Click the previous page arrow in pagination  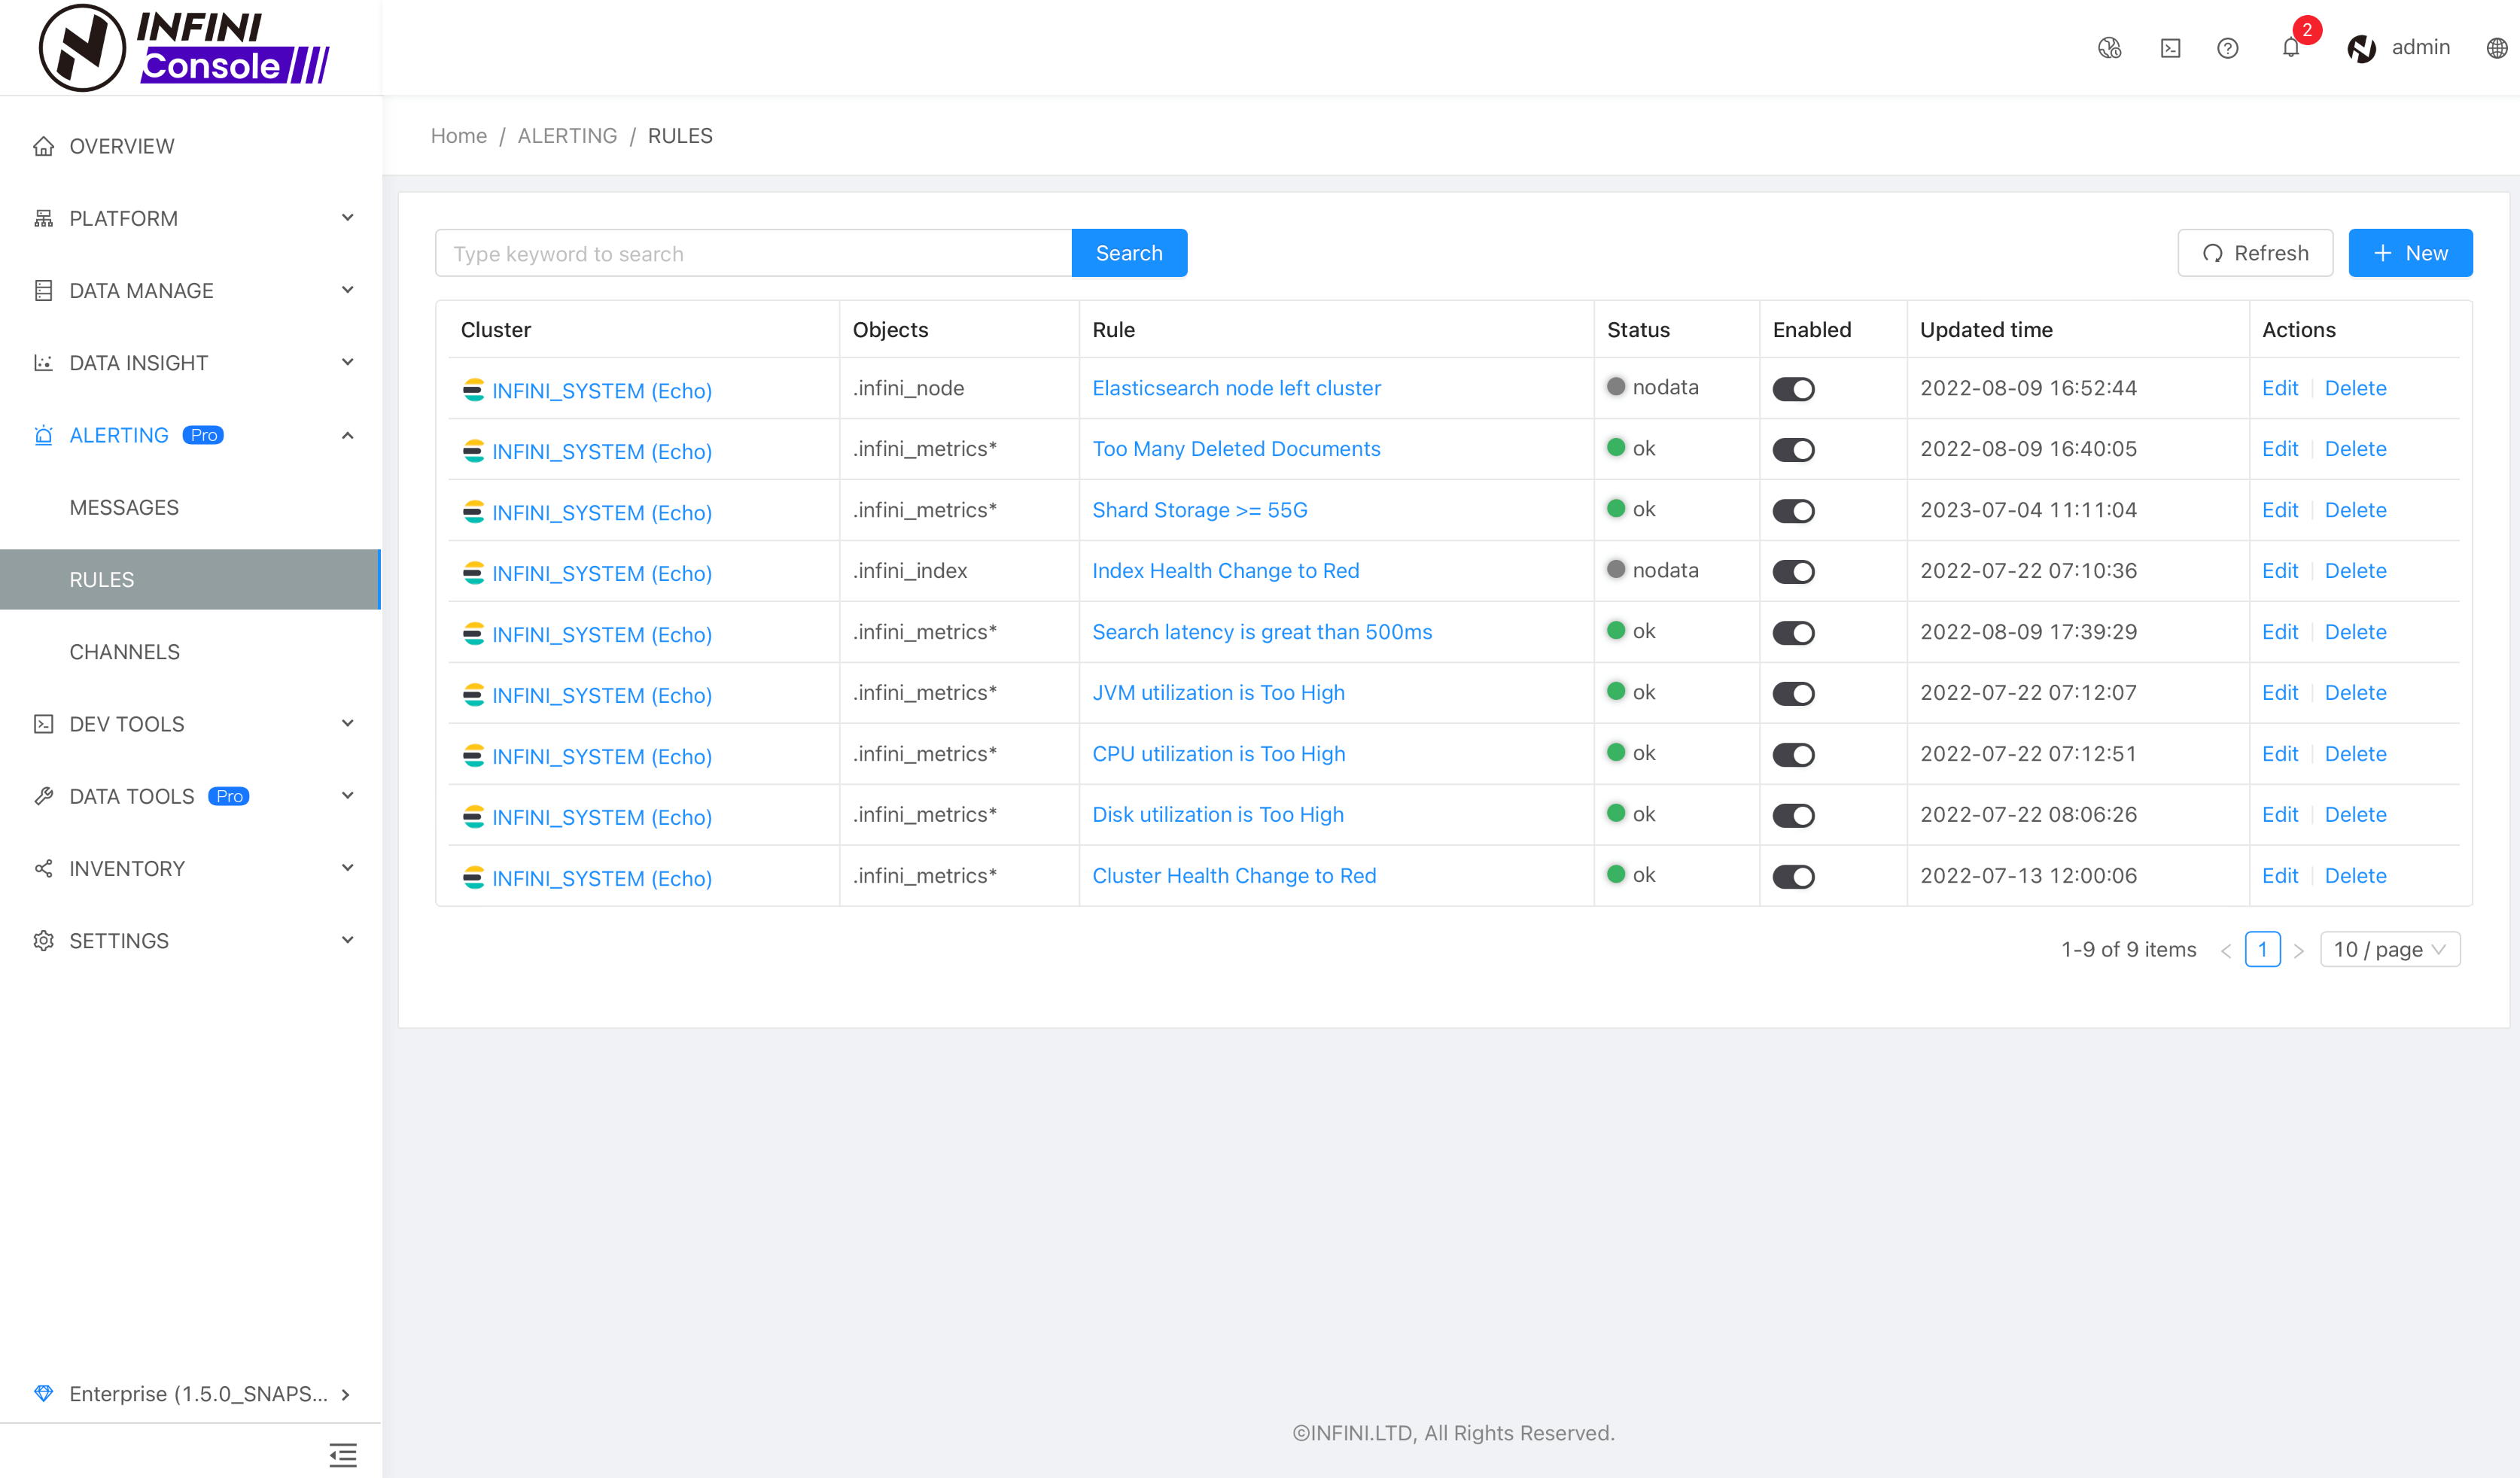[2226, 951]
